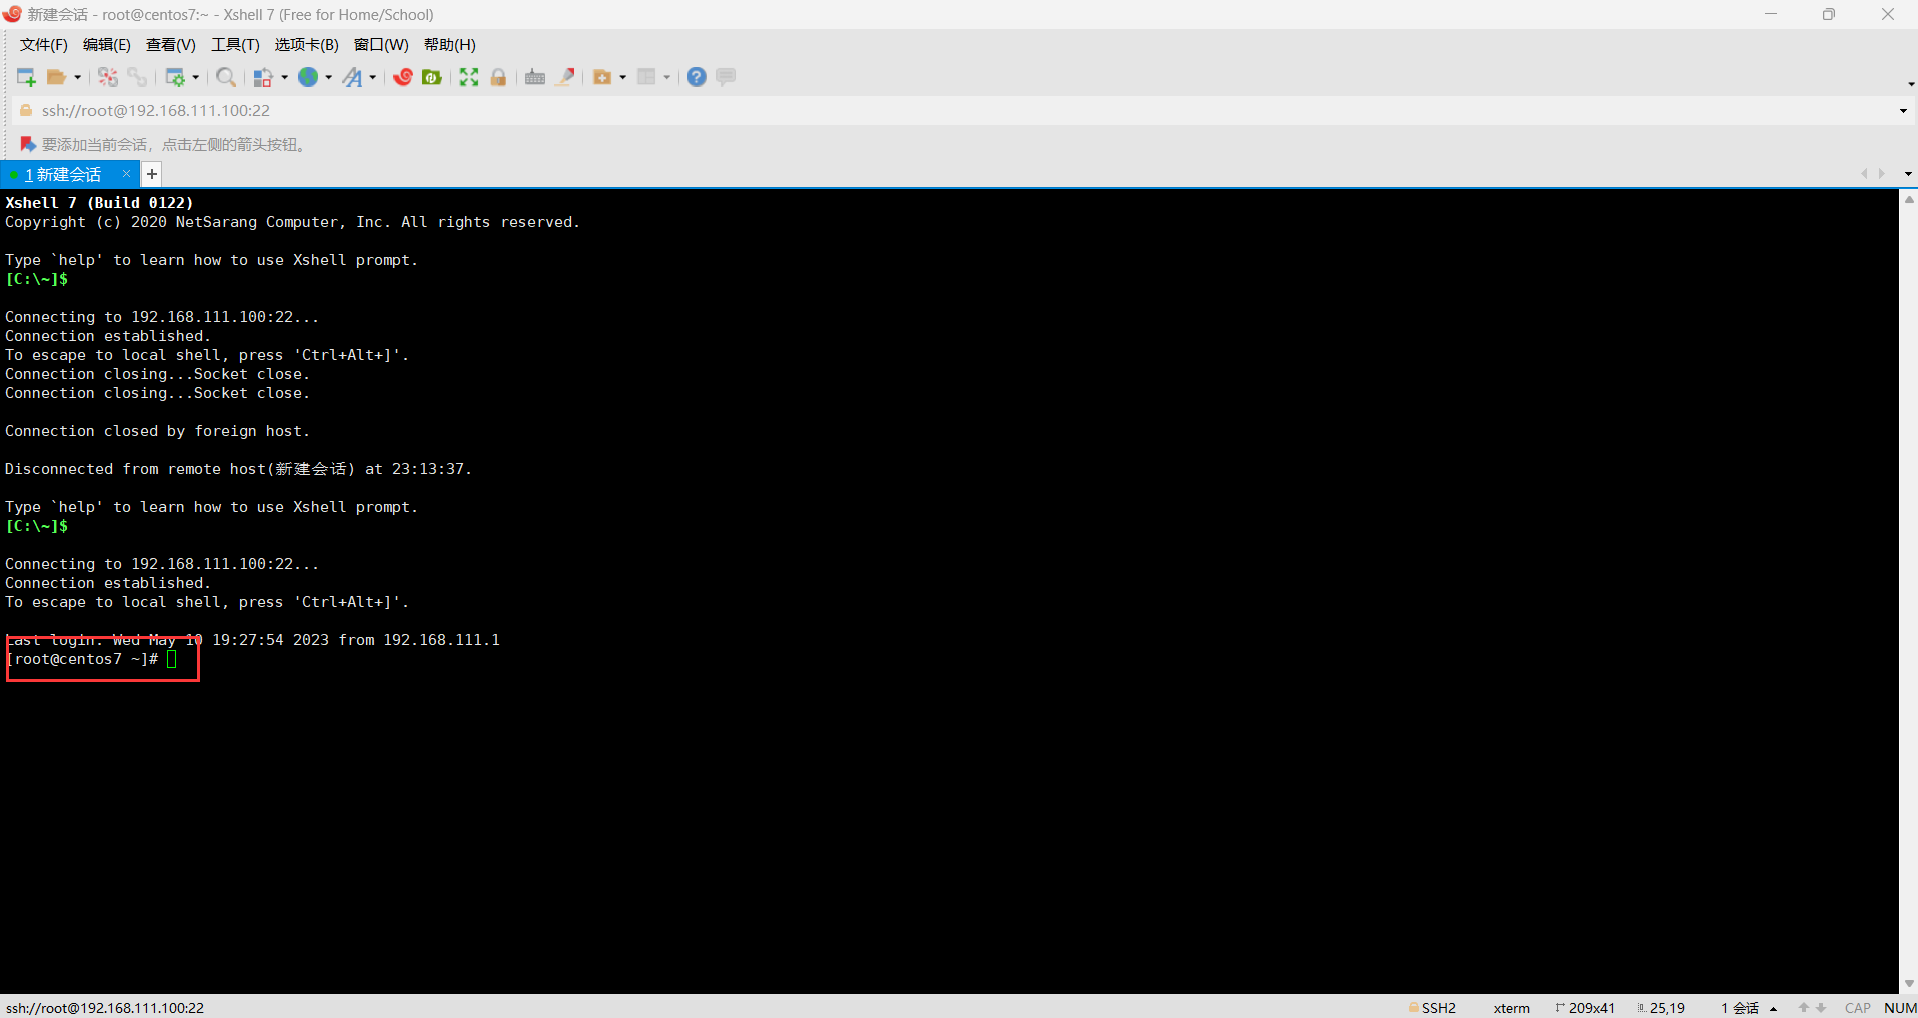This screenshot has width=1918, height=1018.
Task: Open the 工具(T) menu
Action: pyautogui.click(x=235, y=45)
